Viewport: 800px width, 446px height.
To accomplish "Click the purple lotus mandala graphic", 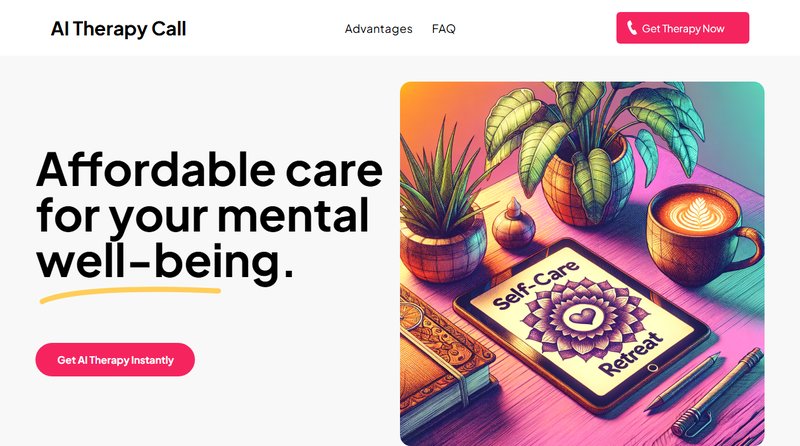I will (582, 318).
